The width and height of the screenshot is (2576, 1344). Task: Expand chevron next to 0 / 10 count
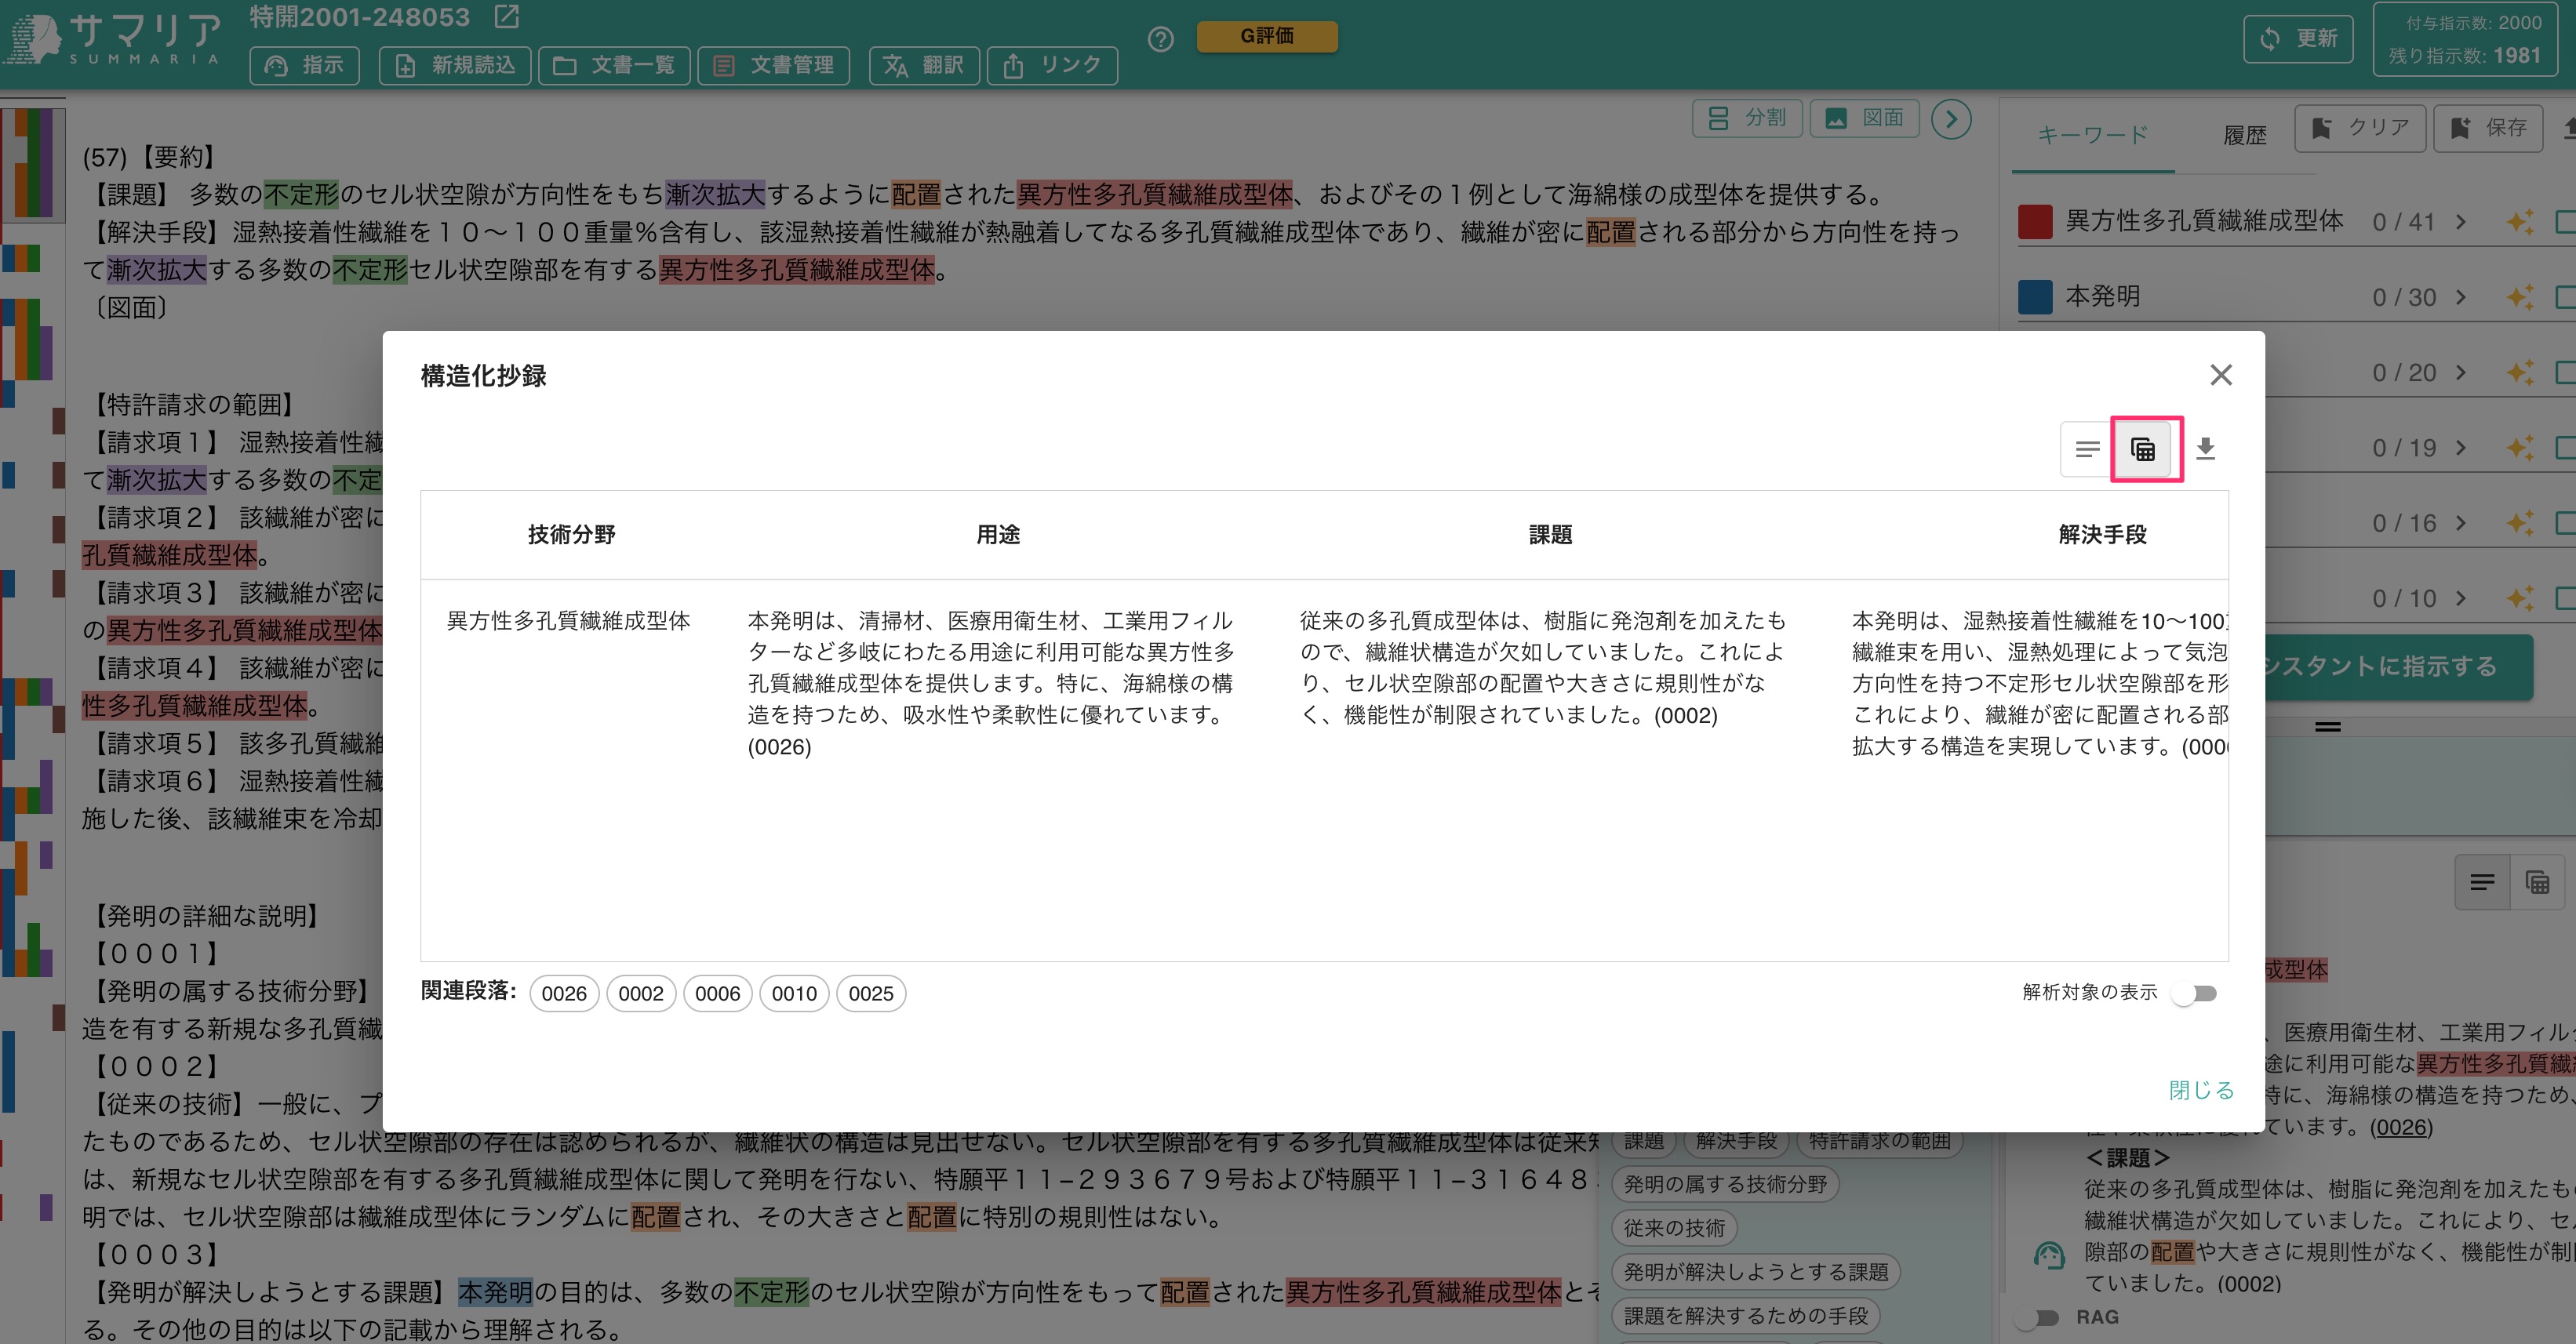click(2461, 598)
